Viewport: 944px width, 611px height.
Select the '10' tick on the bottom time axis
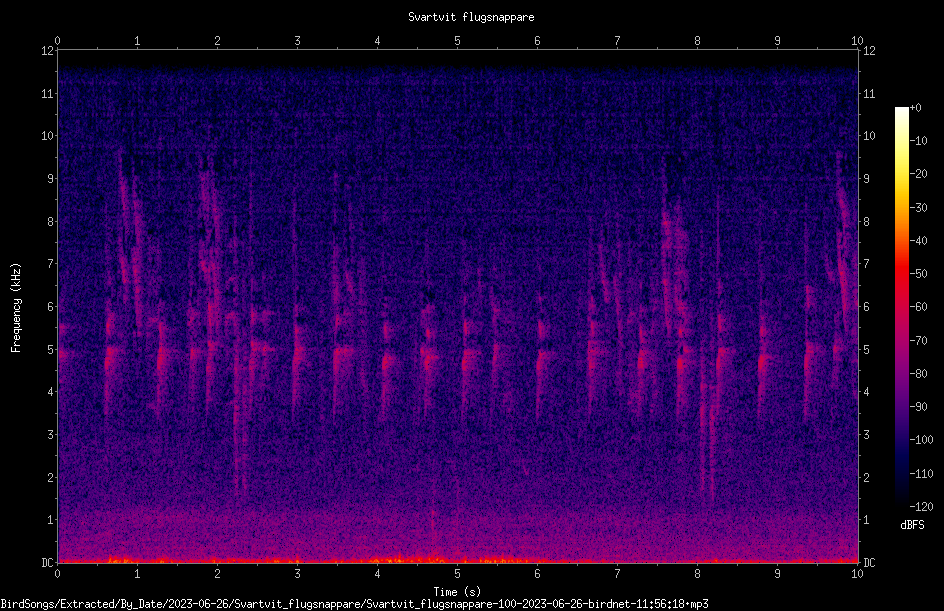[x=857, y=574]
